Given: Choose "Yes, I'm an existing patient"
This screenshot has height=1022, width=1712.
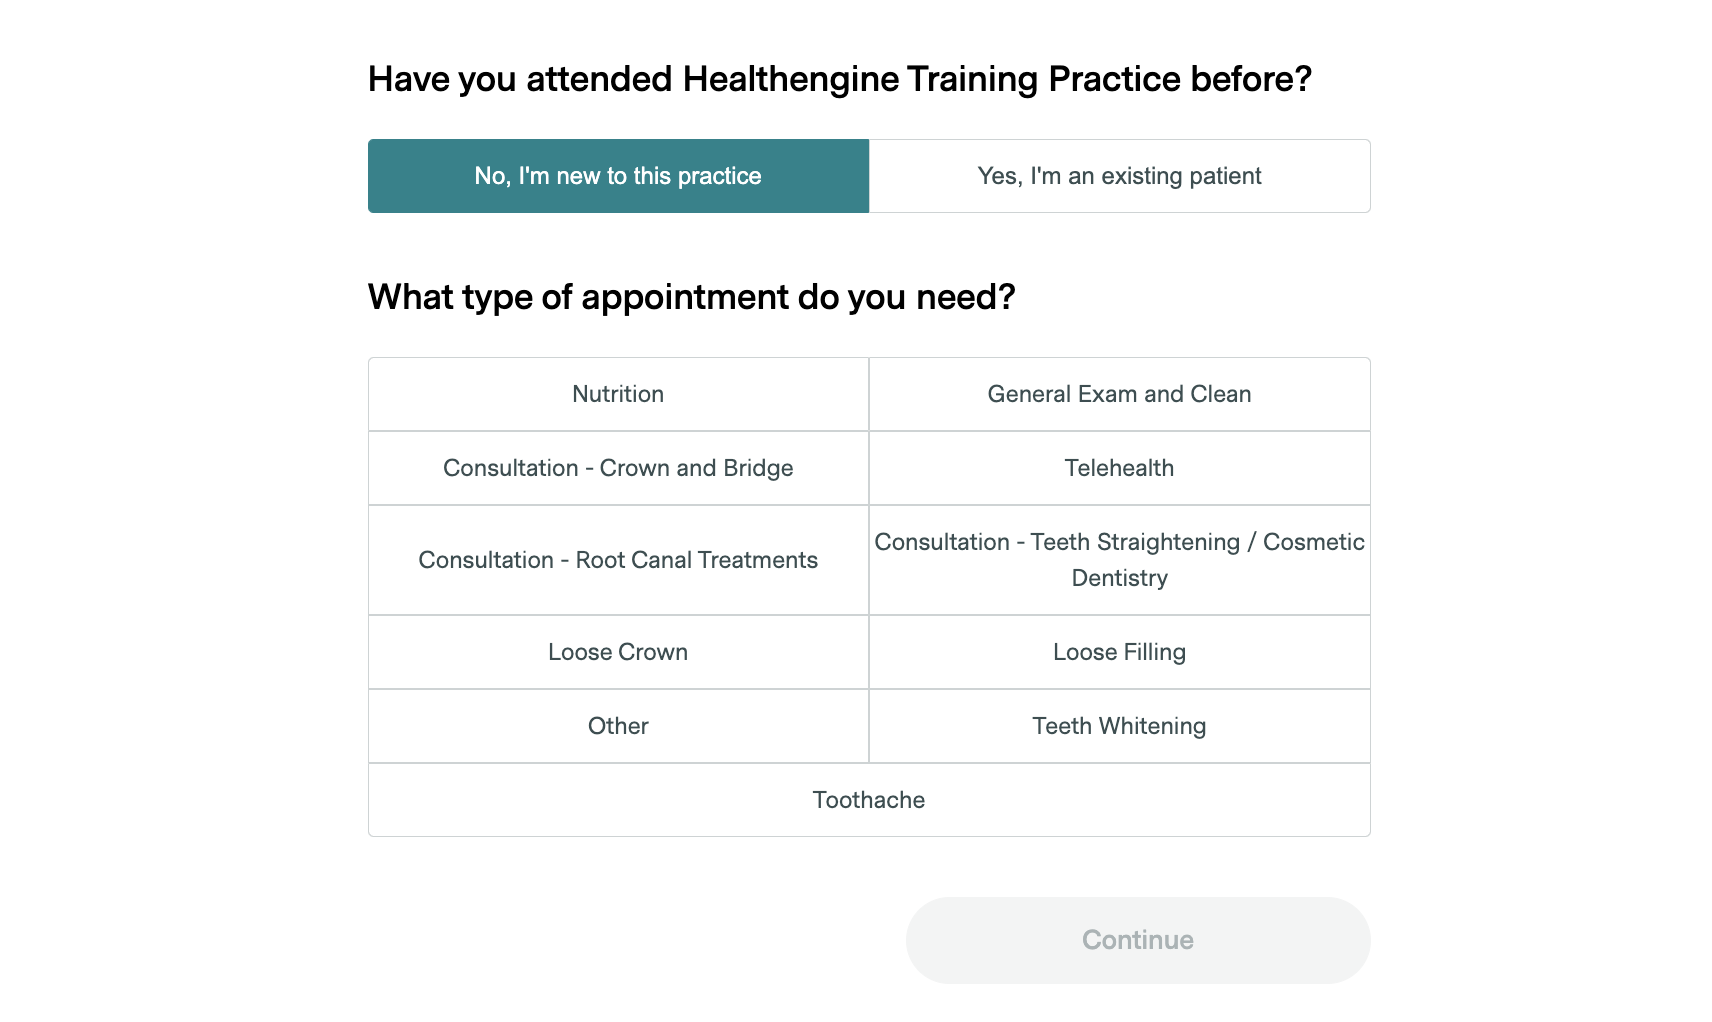Looking at the screenshot, I should 1119,176.
